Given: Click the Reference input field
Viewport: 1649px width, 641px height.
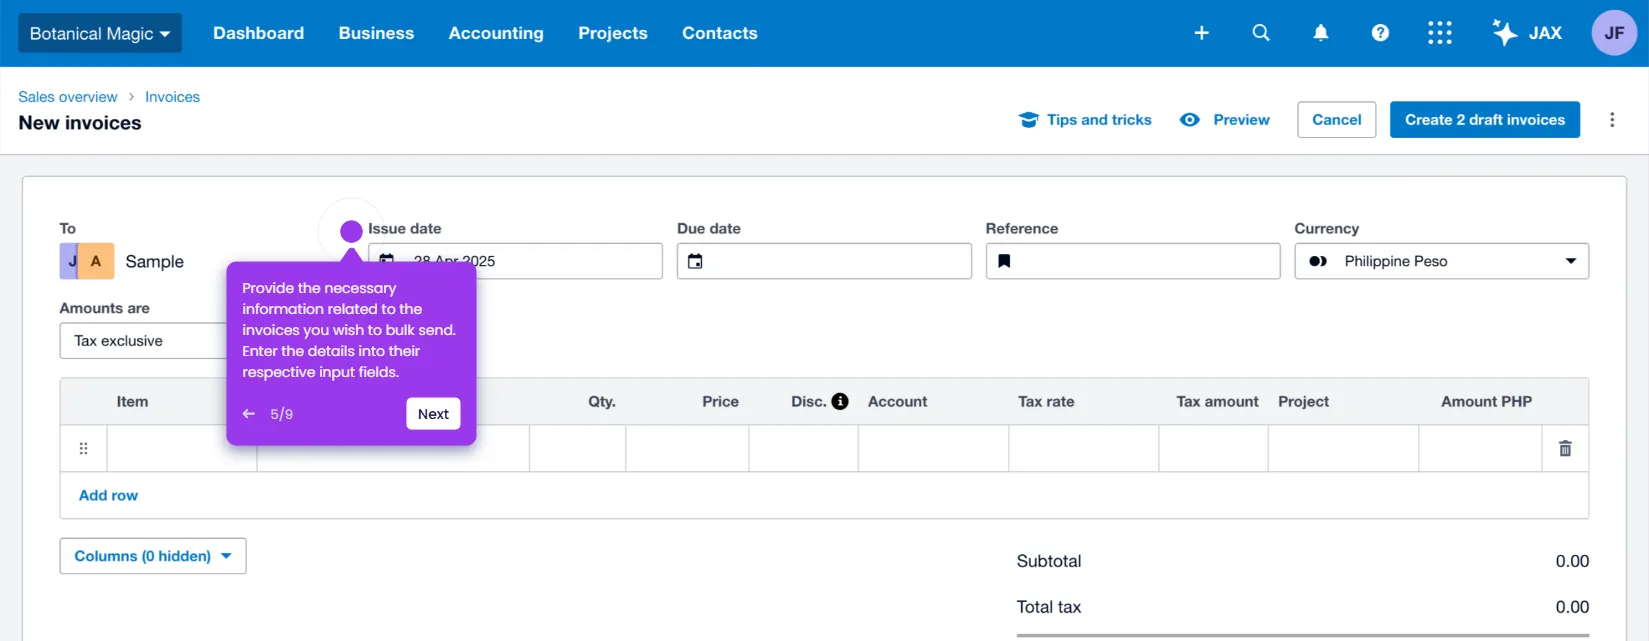Looking at the screenshot, I should pos(1133,261).
